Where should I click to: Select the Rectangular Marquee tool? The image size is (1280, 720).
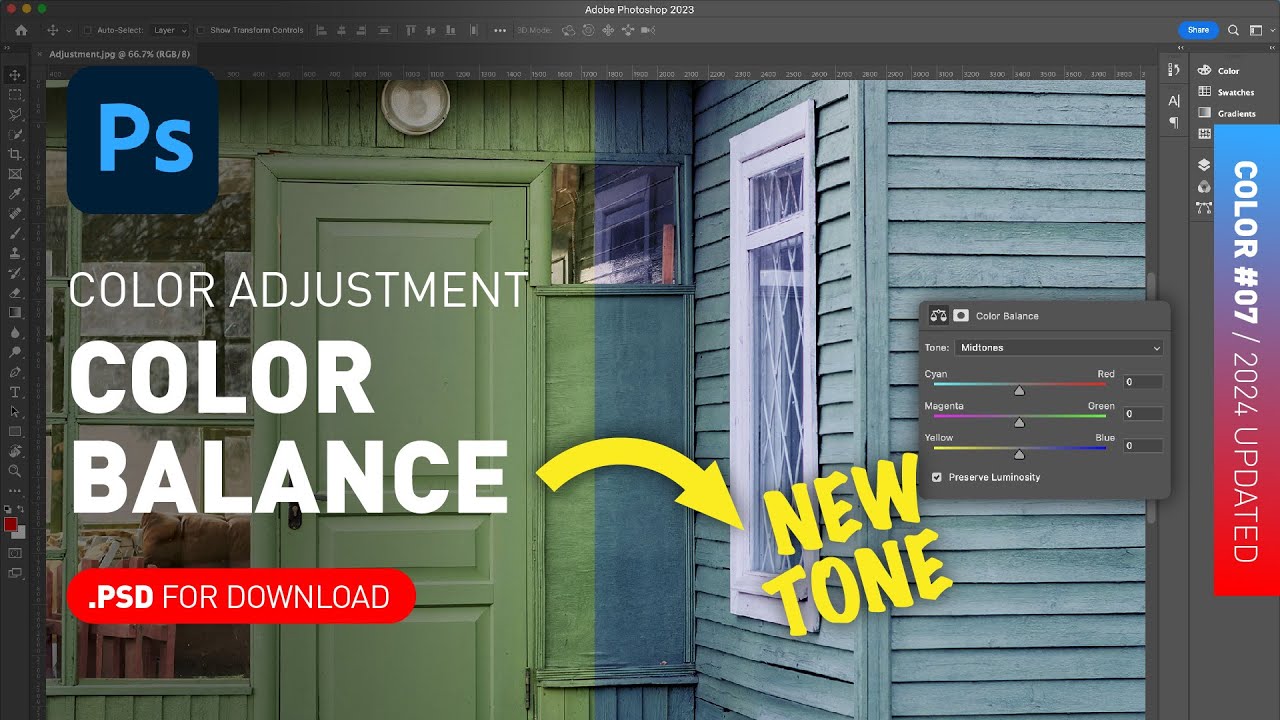(15, 94)
